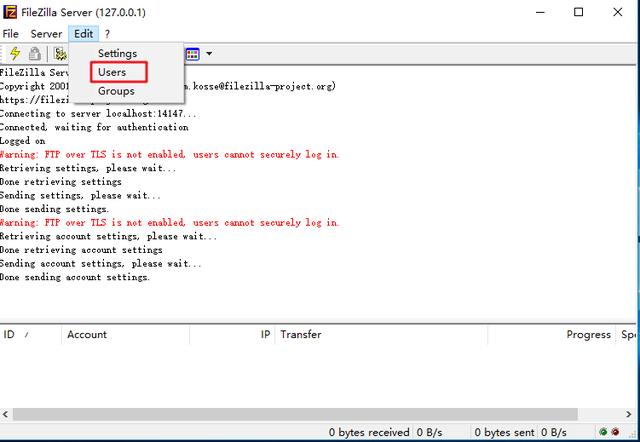The width and height of the screenshot is (640, 442).
Task: Open the Server menu
Action: [x=46, y=34]
